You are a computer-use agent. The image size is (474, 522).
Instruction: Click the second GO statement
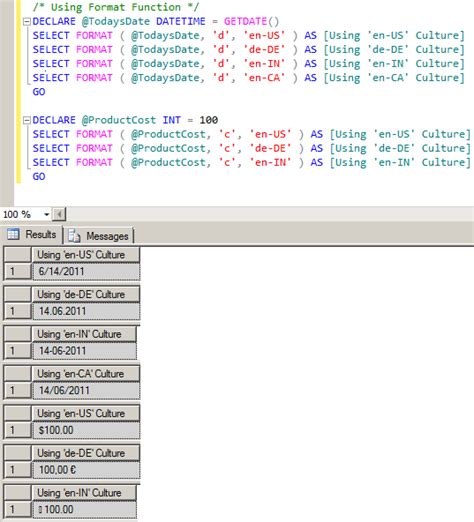[39, 176]
